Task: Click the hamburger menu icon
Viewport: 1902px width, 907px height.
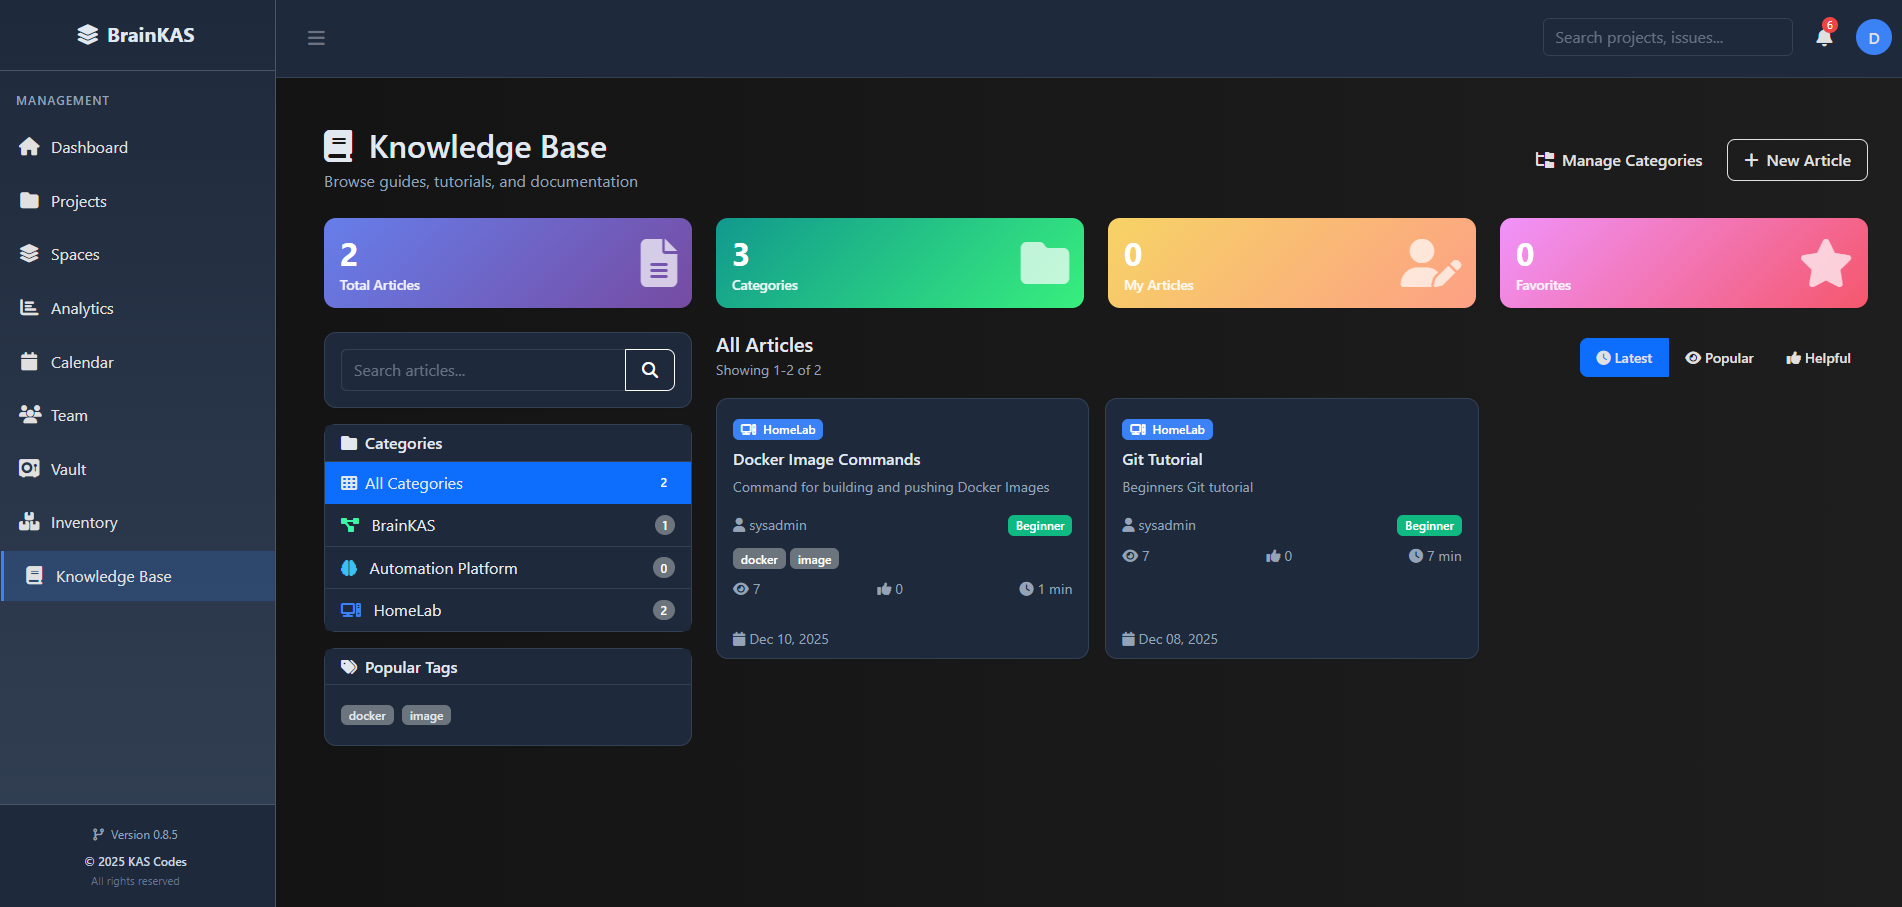Action: pos(316,37)
